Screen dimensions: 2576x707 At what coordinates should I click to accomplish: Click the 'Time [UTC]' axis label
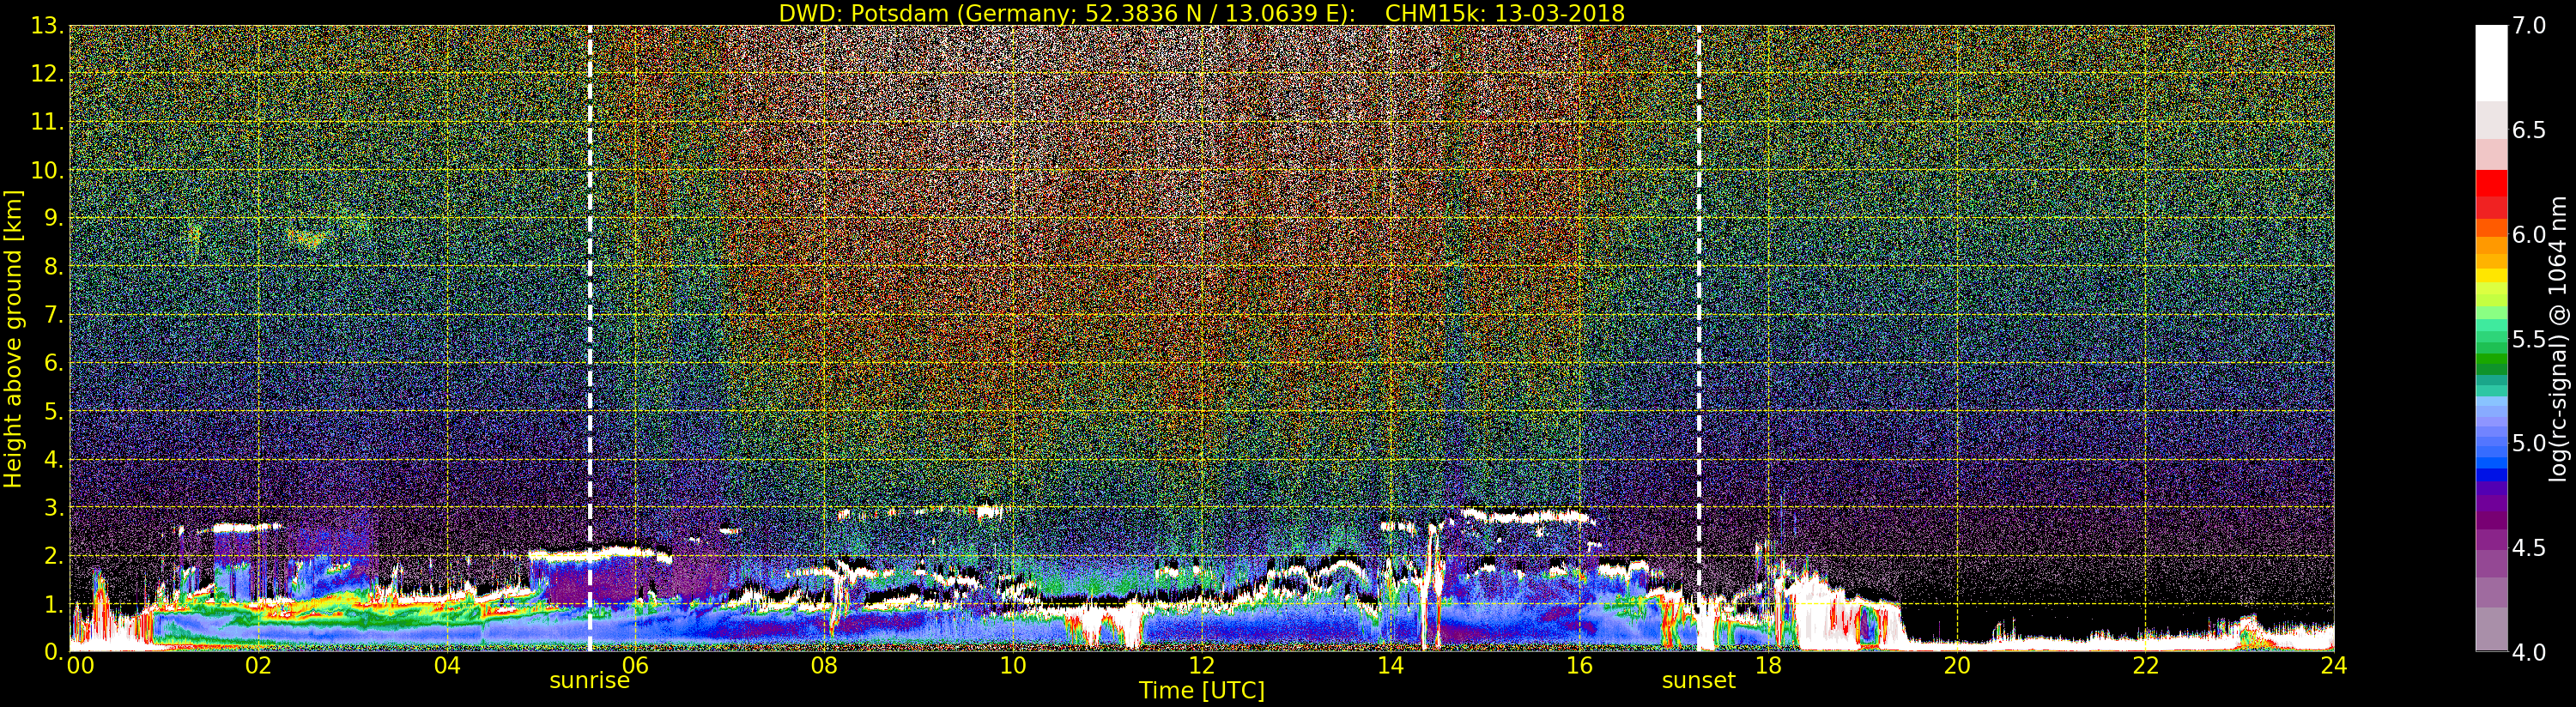pyautogui.click(x=1201, y=691)
